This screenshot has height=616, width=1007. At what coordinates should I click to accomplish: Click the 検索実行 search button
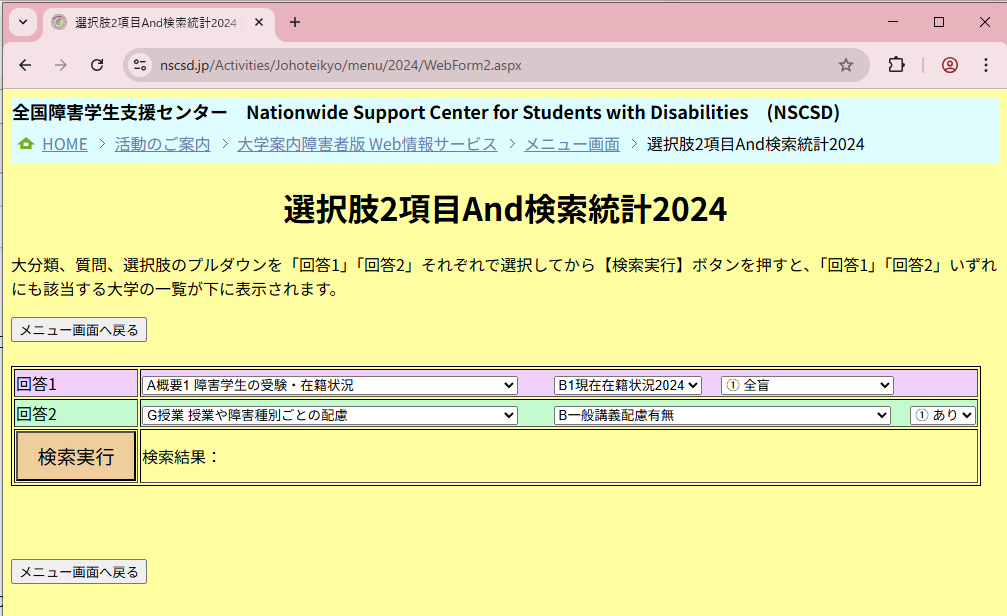pyautogui.click(x=76, y=457)
